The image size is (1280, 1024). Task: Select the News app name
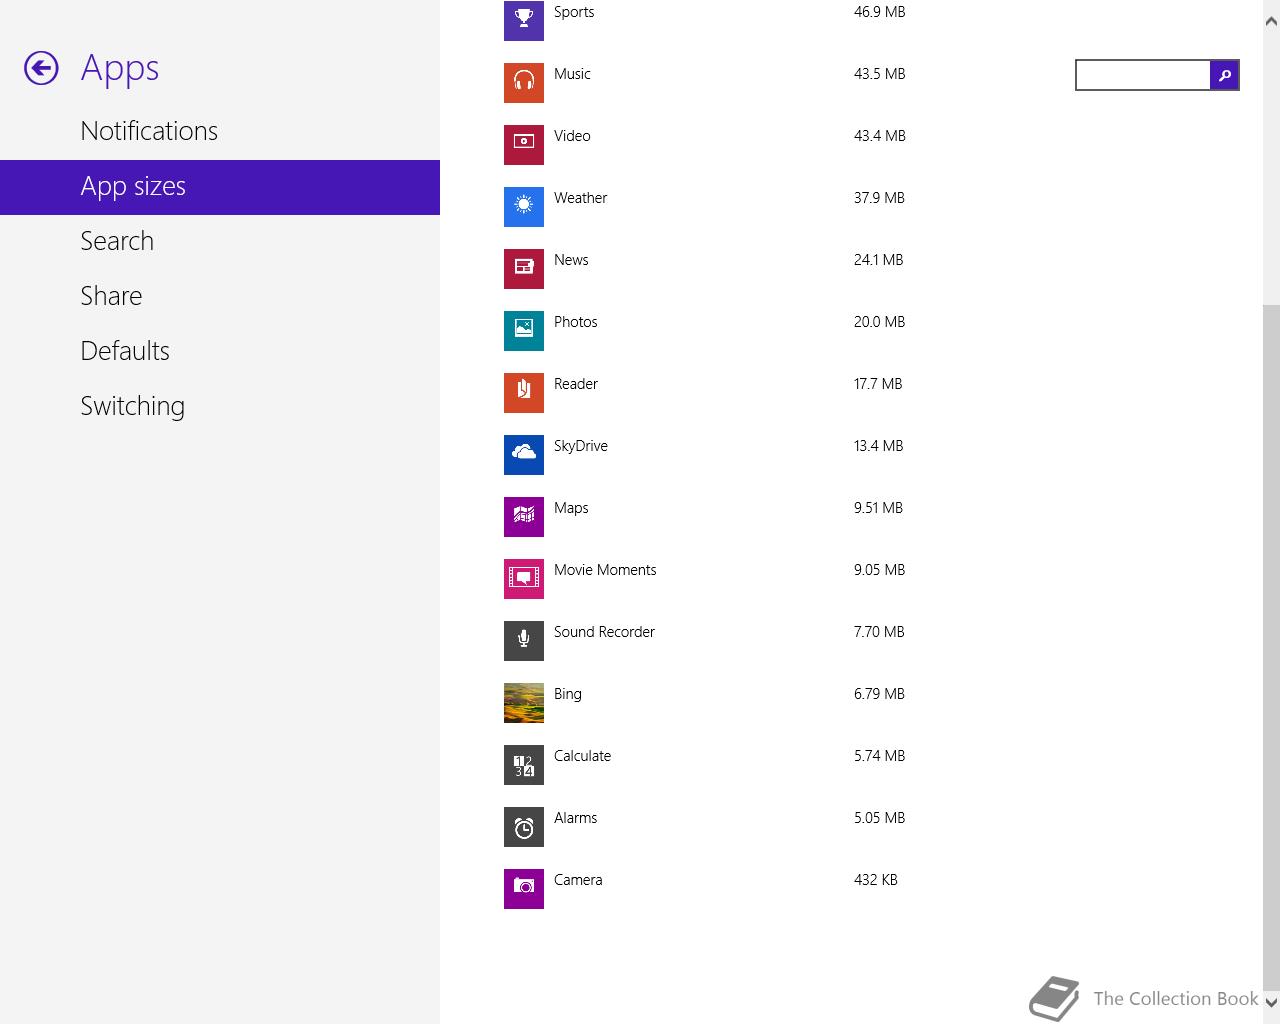571,260
